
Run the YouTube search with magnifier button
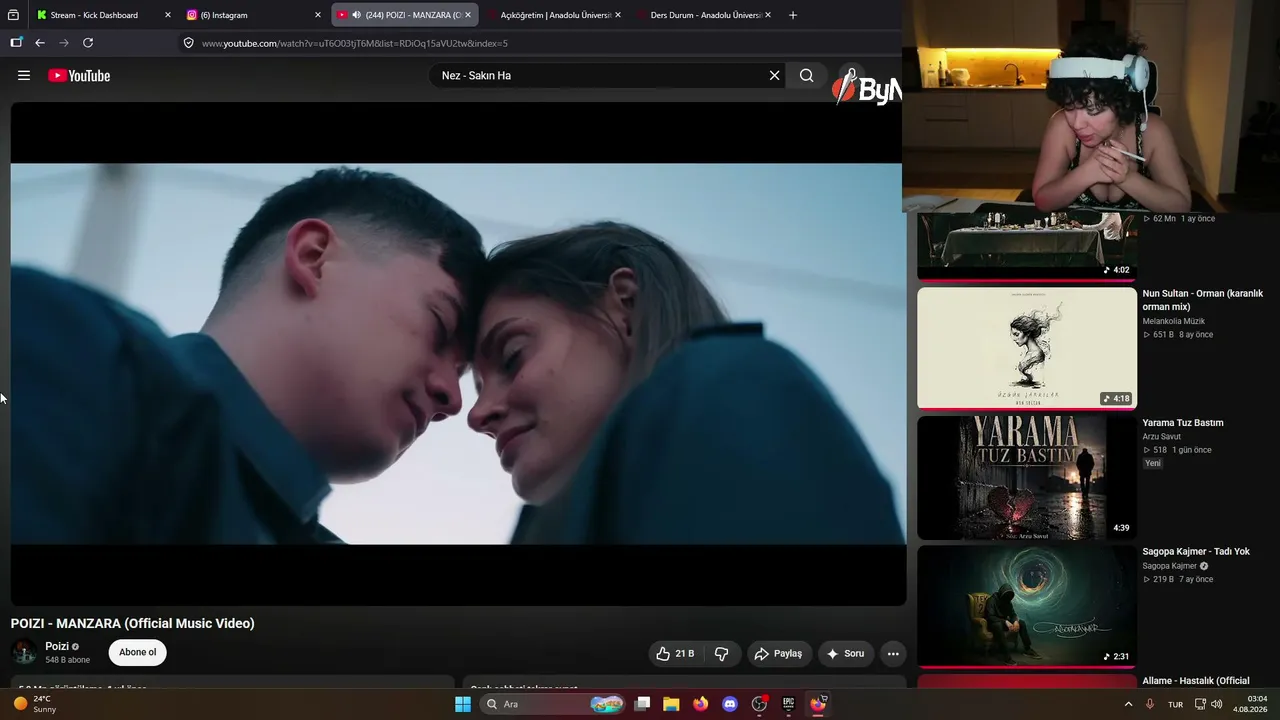pos(807,75)
